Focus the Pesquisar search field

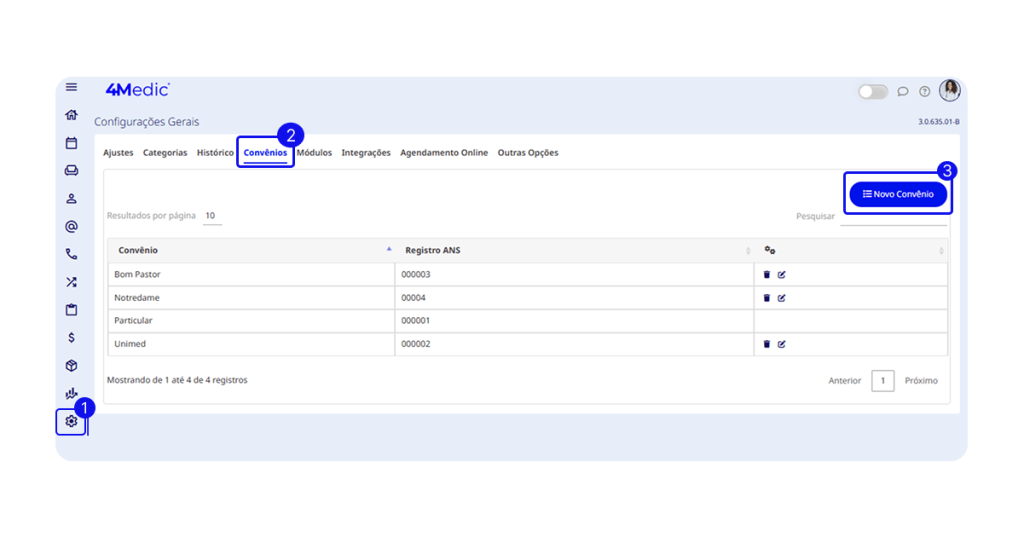892,216
